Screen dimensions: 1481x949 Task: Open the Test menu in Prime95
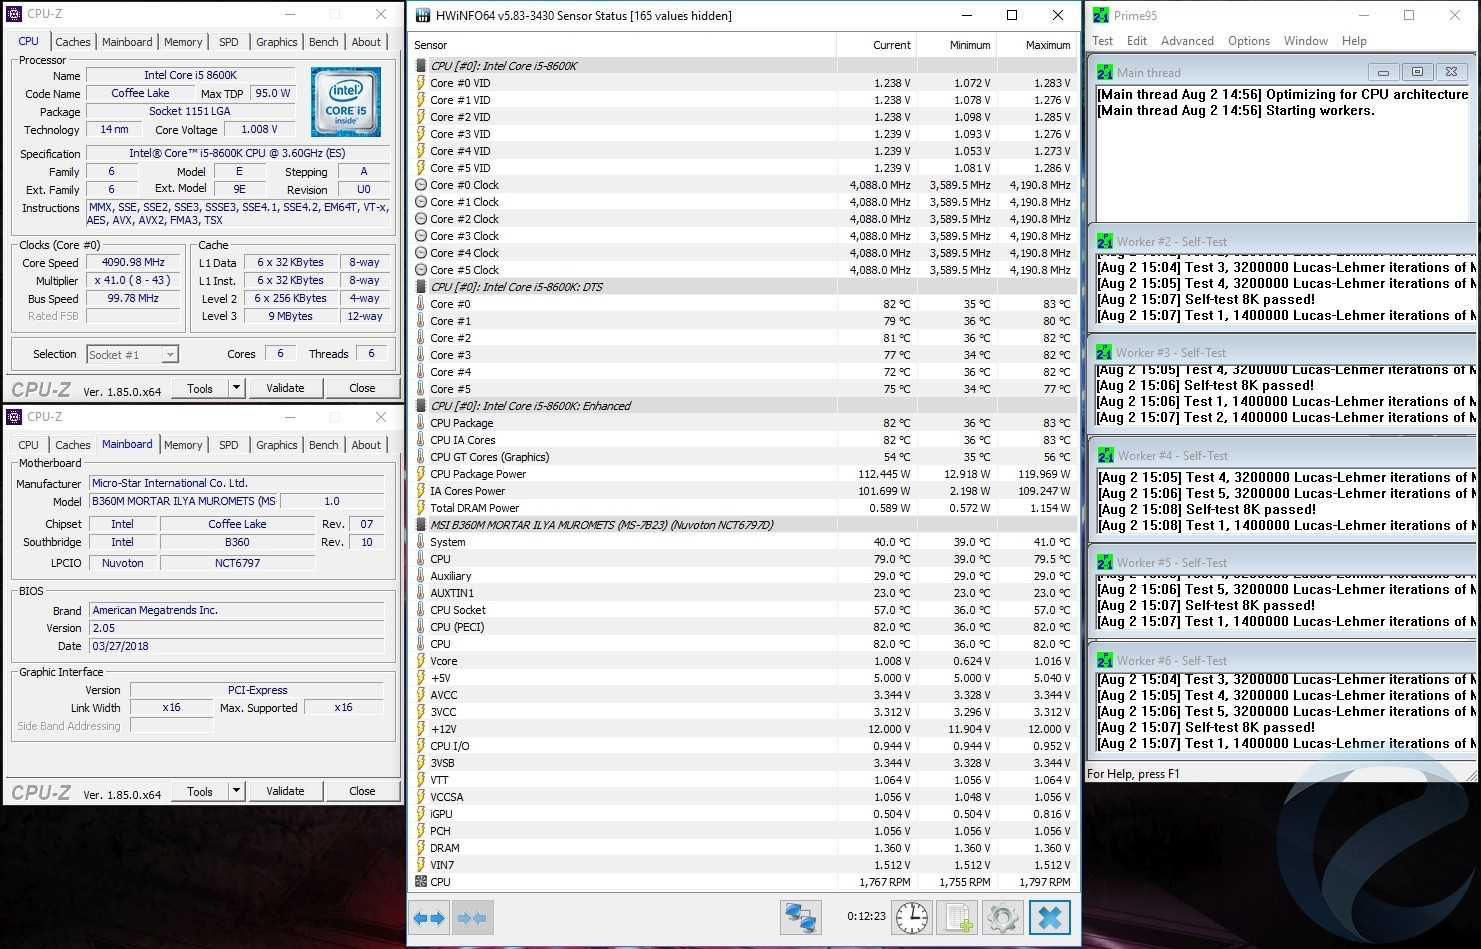click(1102, 41)
